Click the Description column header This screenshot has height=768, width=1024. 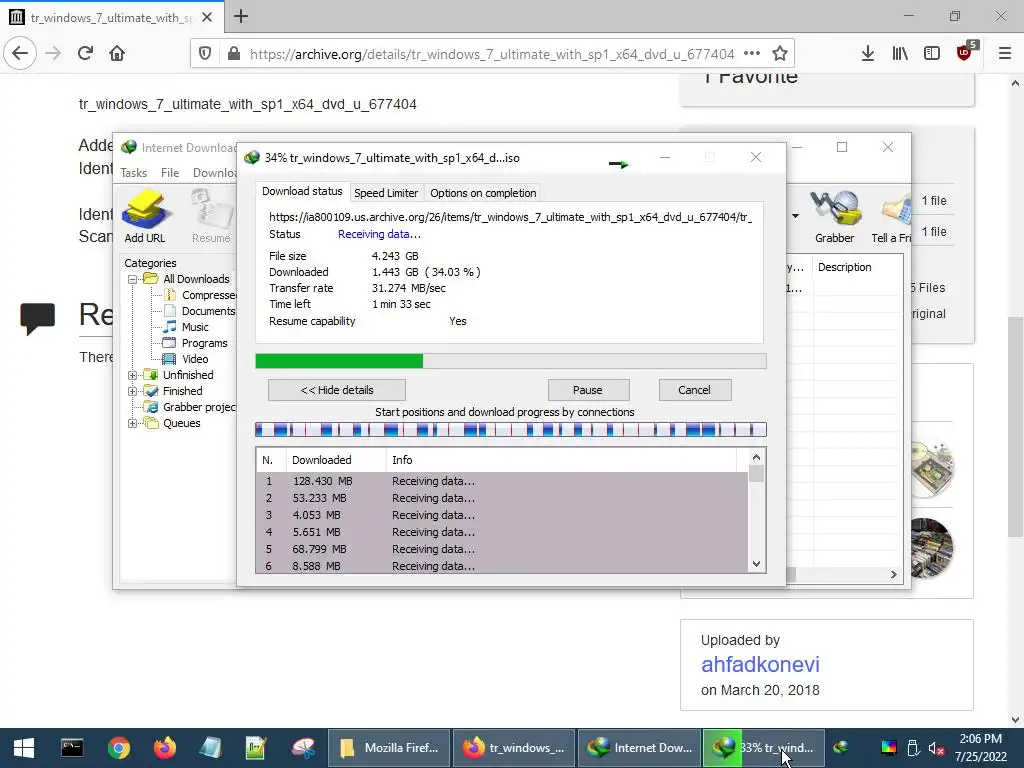pos(857,267)
